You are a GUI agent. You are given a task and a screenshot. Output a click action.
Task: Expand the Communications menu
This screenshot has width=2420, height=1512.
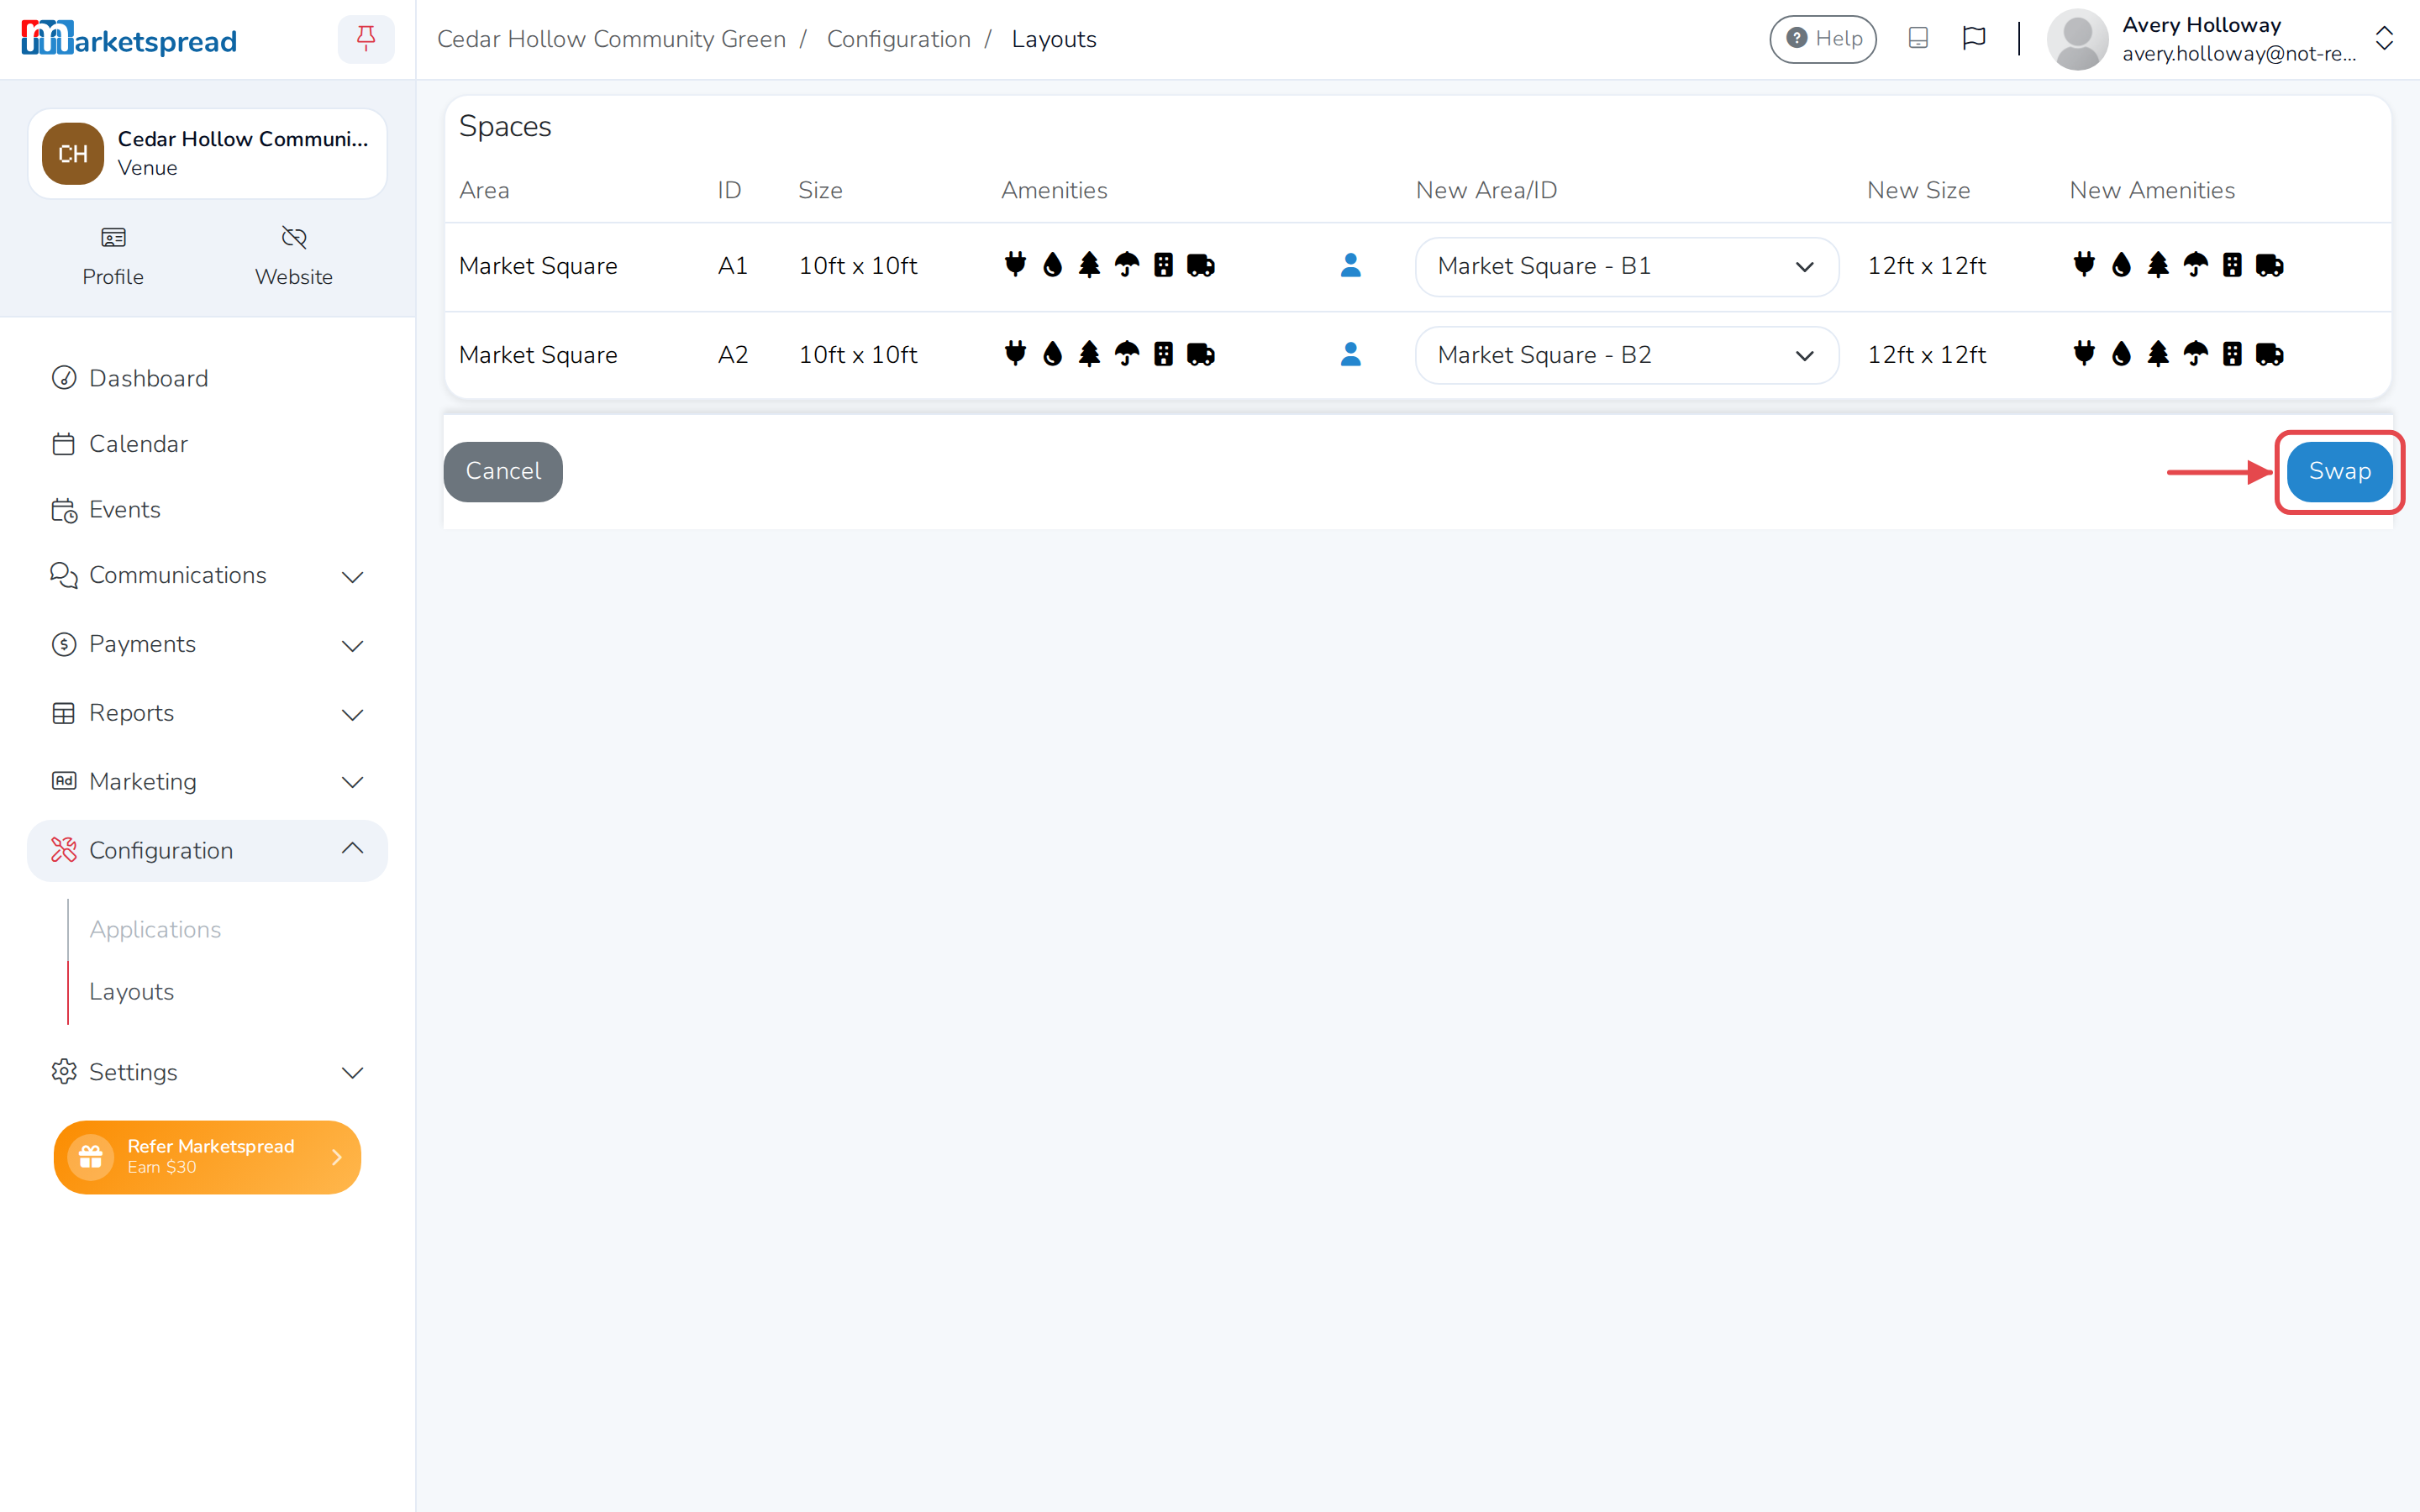point(207,576)
